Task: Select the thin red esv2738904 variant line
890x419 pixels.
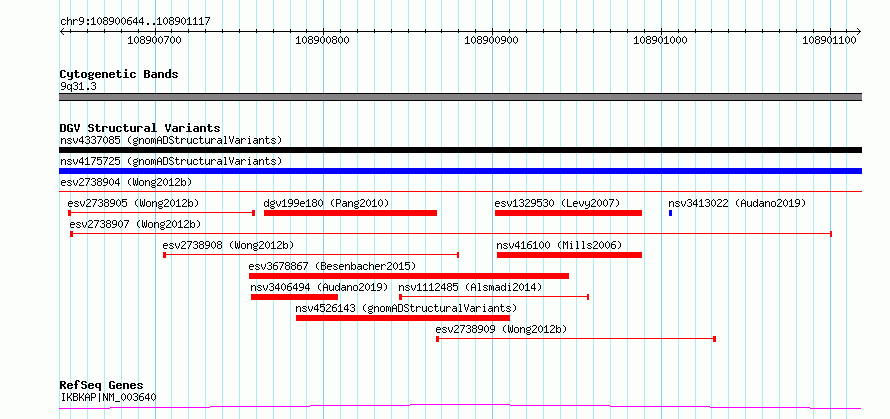Action: tap(460, 192)
